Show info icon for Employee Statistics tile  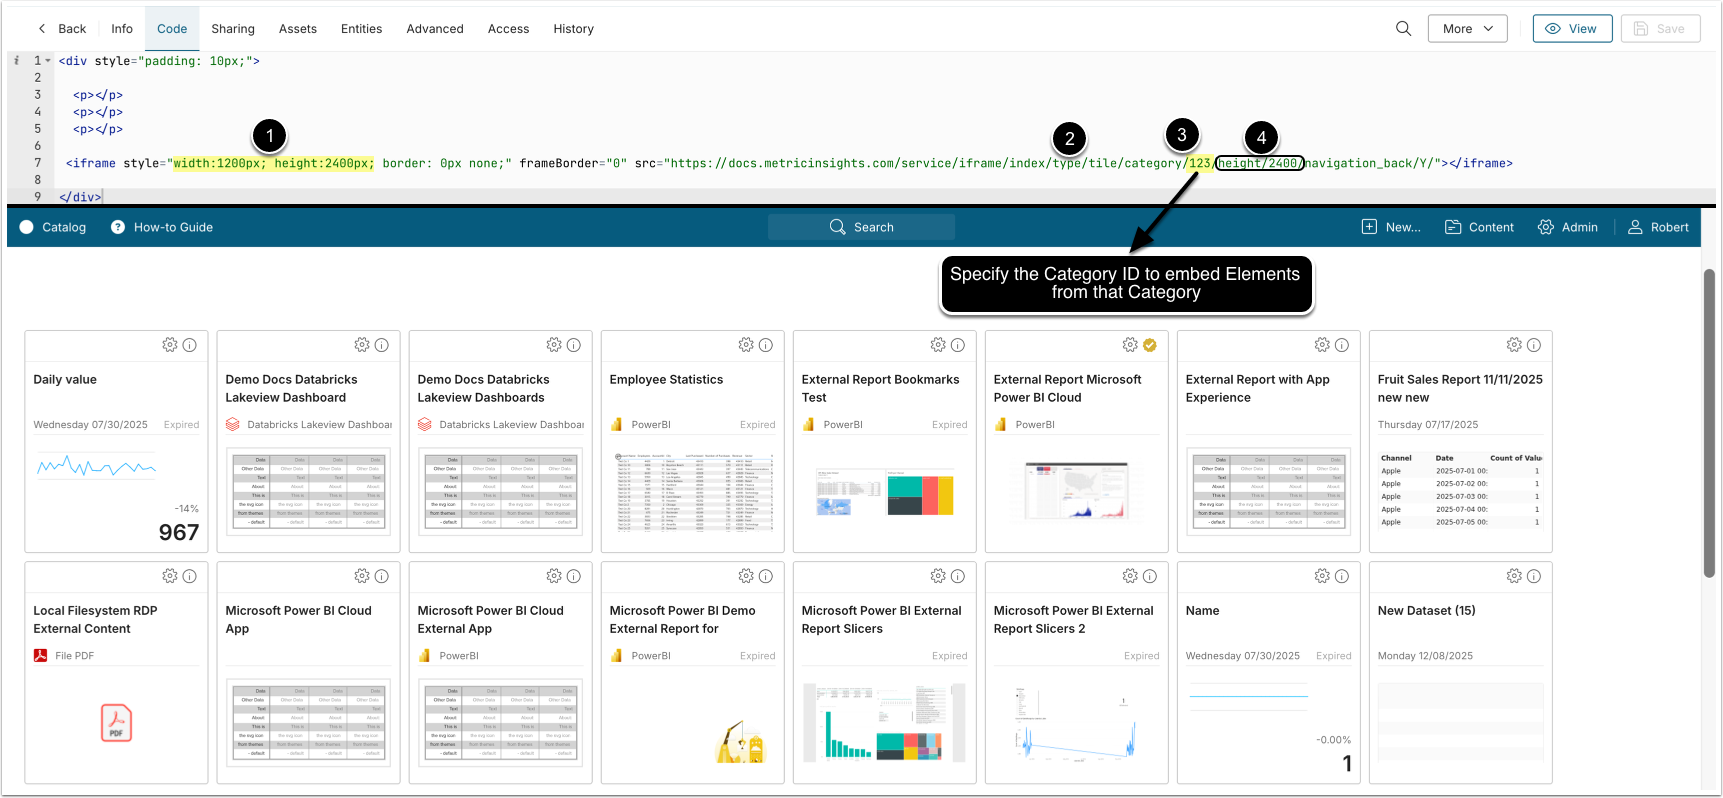point(766,345)
